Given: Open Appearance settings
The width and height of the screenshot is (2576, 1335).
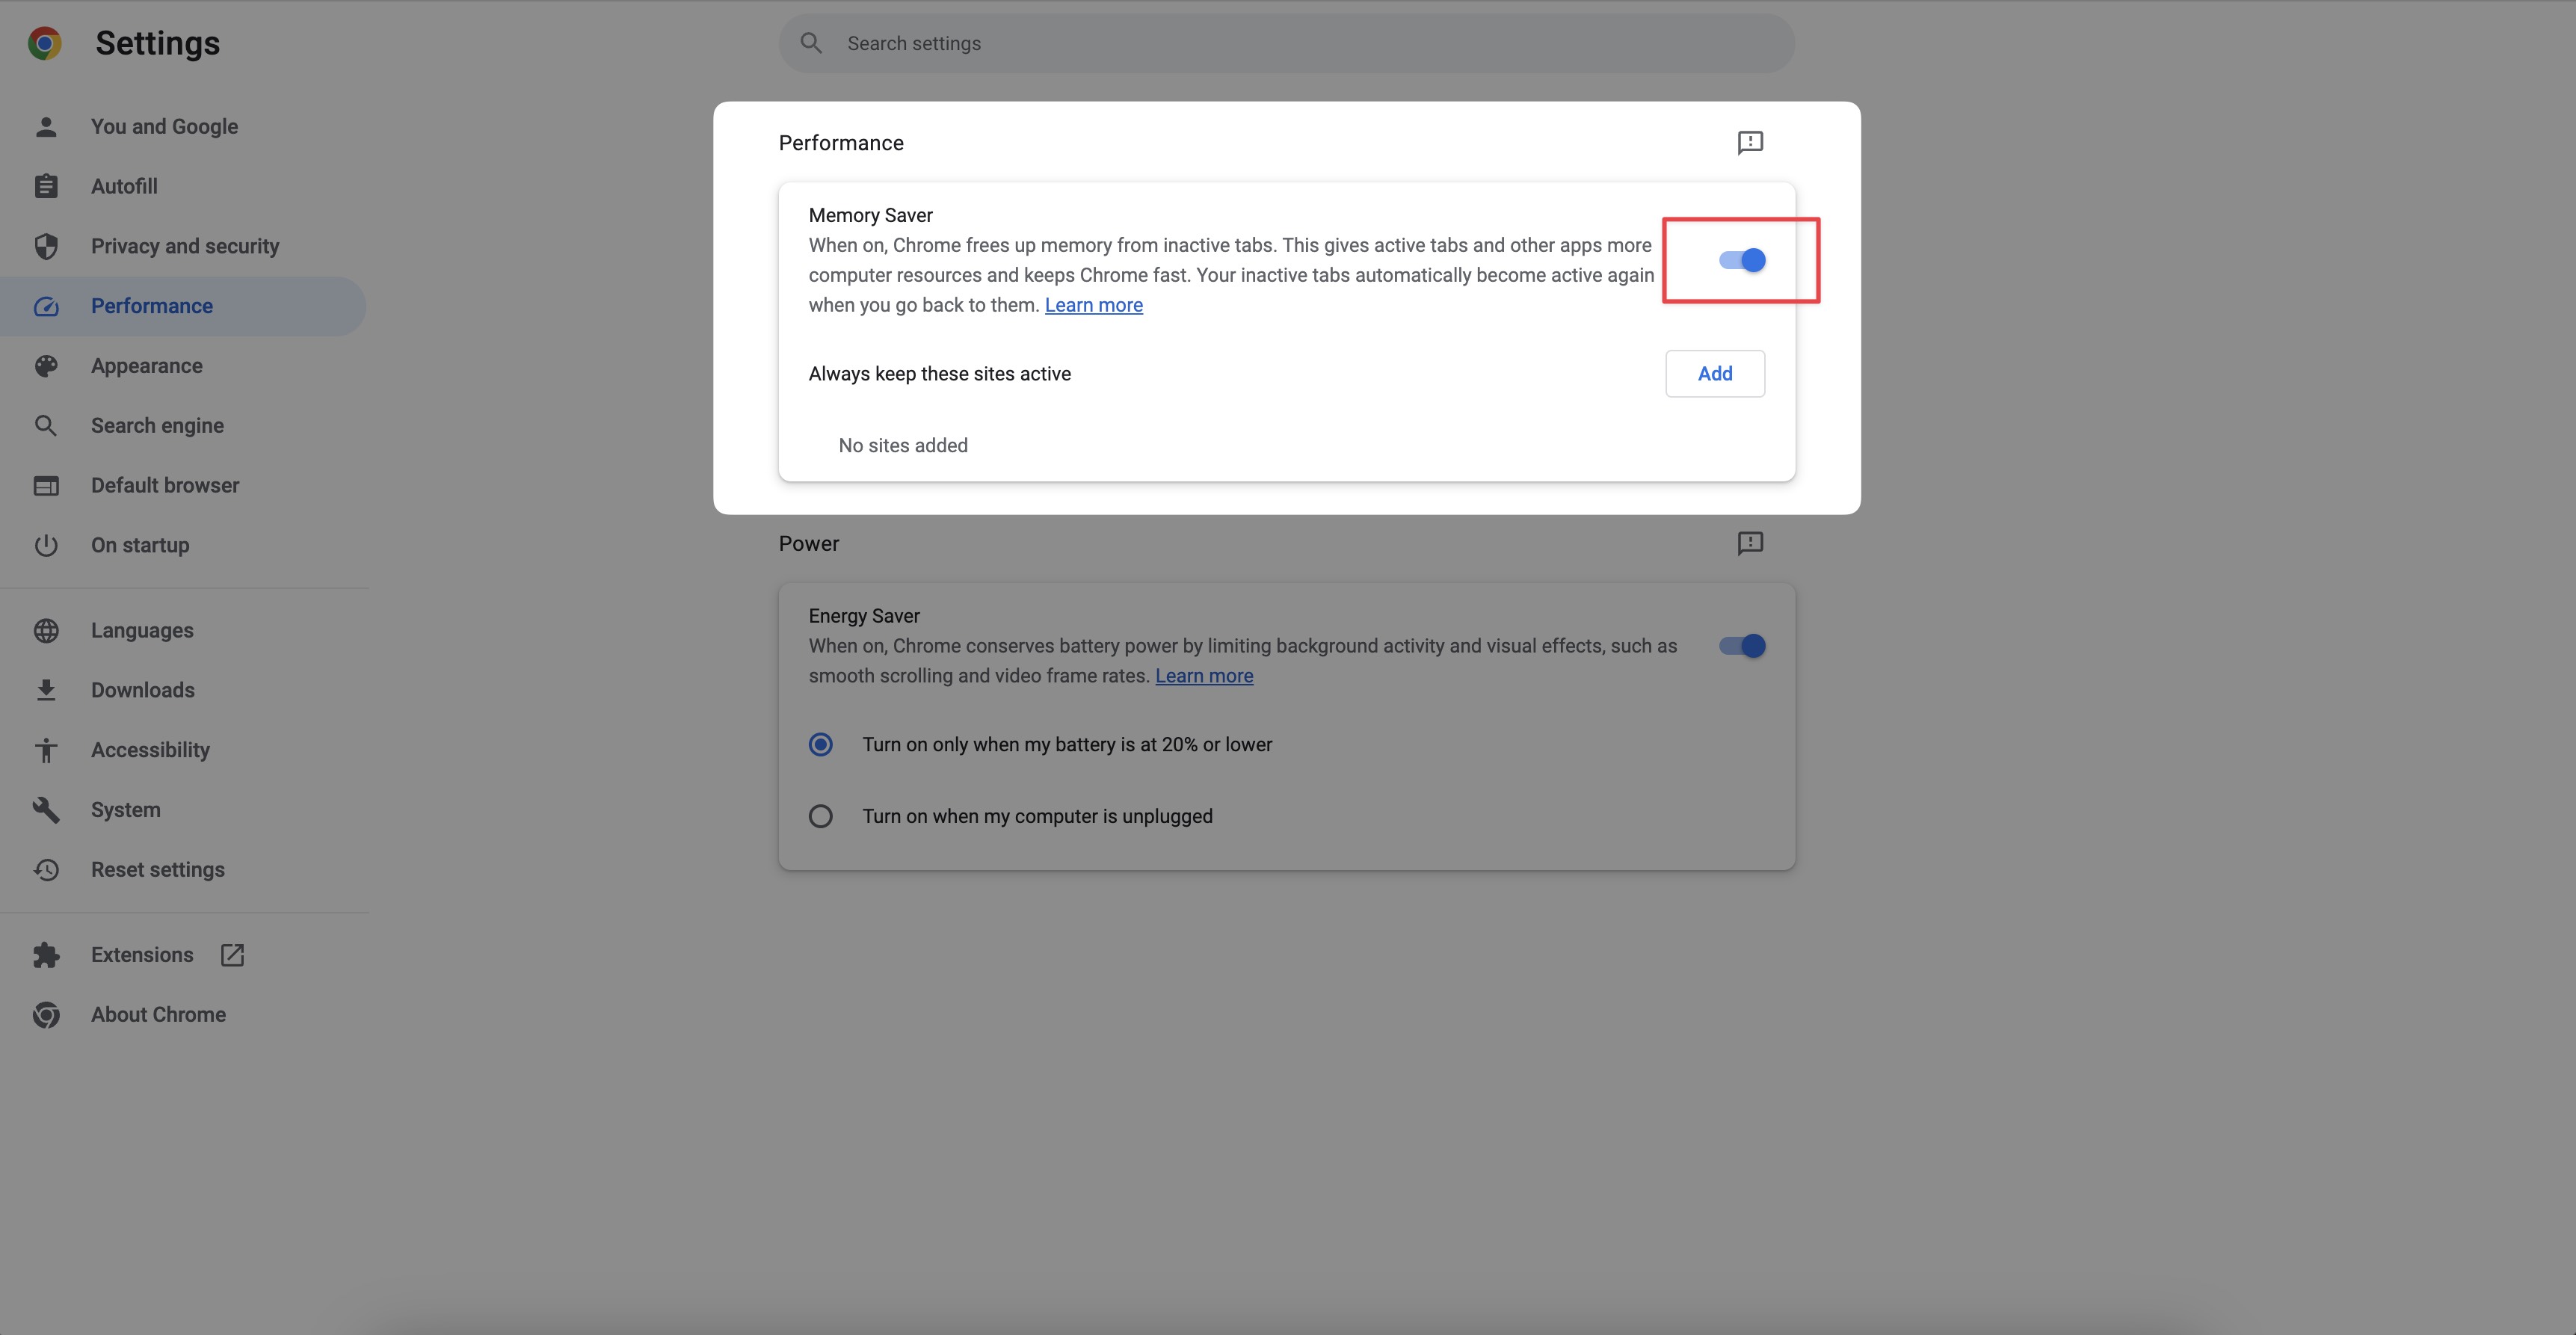Looking at the screenshot, I should point(147,366).
